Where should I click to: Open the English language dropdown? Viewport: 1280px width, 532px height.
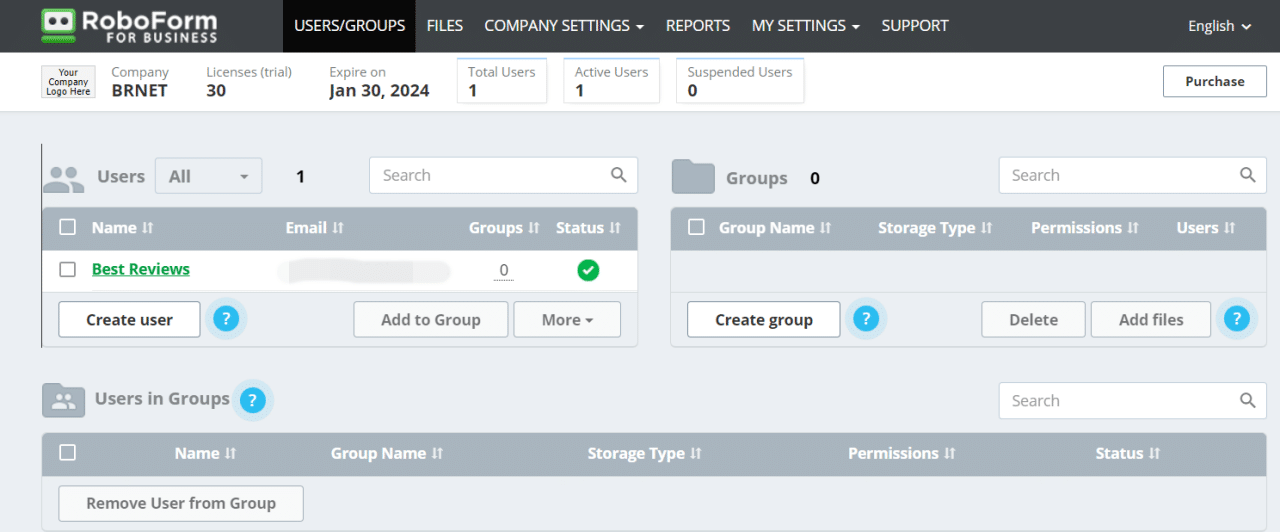1219,26
